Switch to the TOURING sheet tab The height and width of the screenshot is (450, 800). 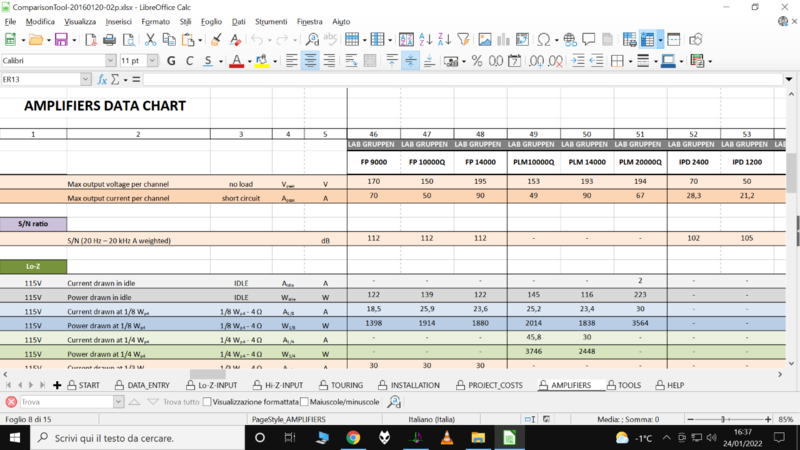340,385
